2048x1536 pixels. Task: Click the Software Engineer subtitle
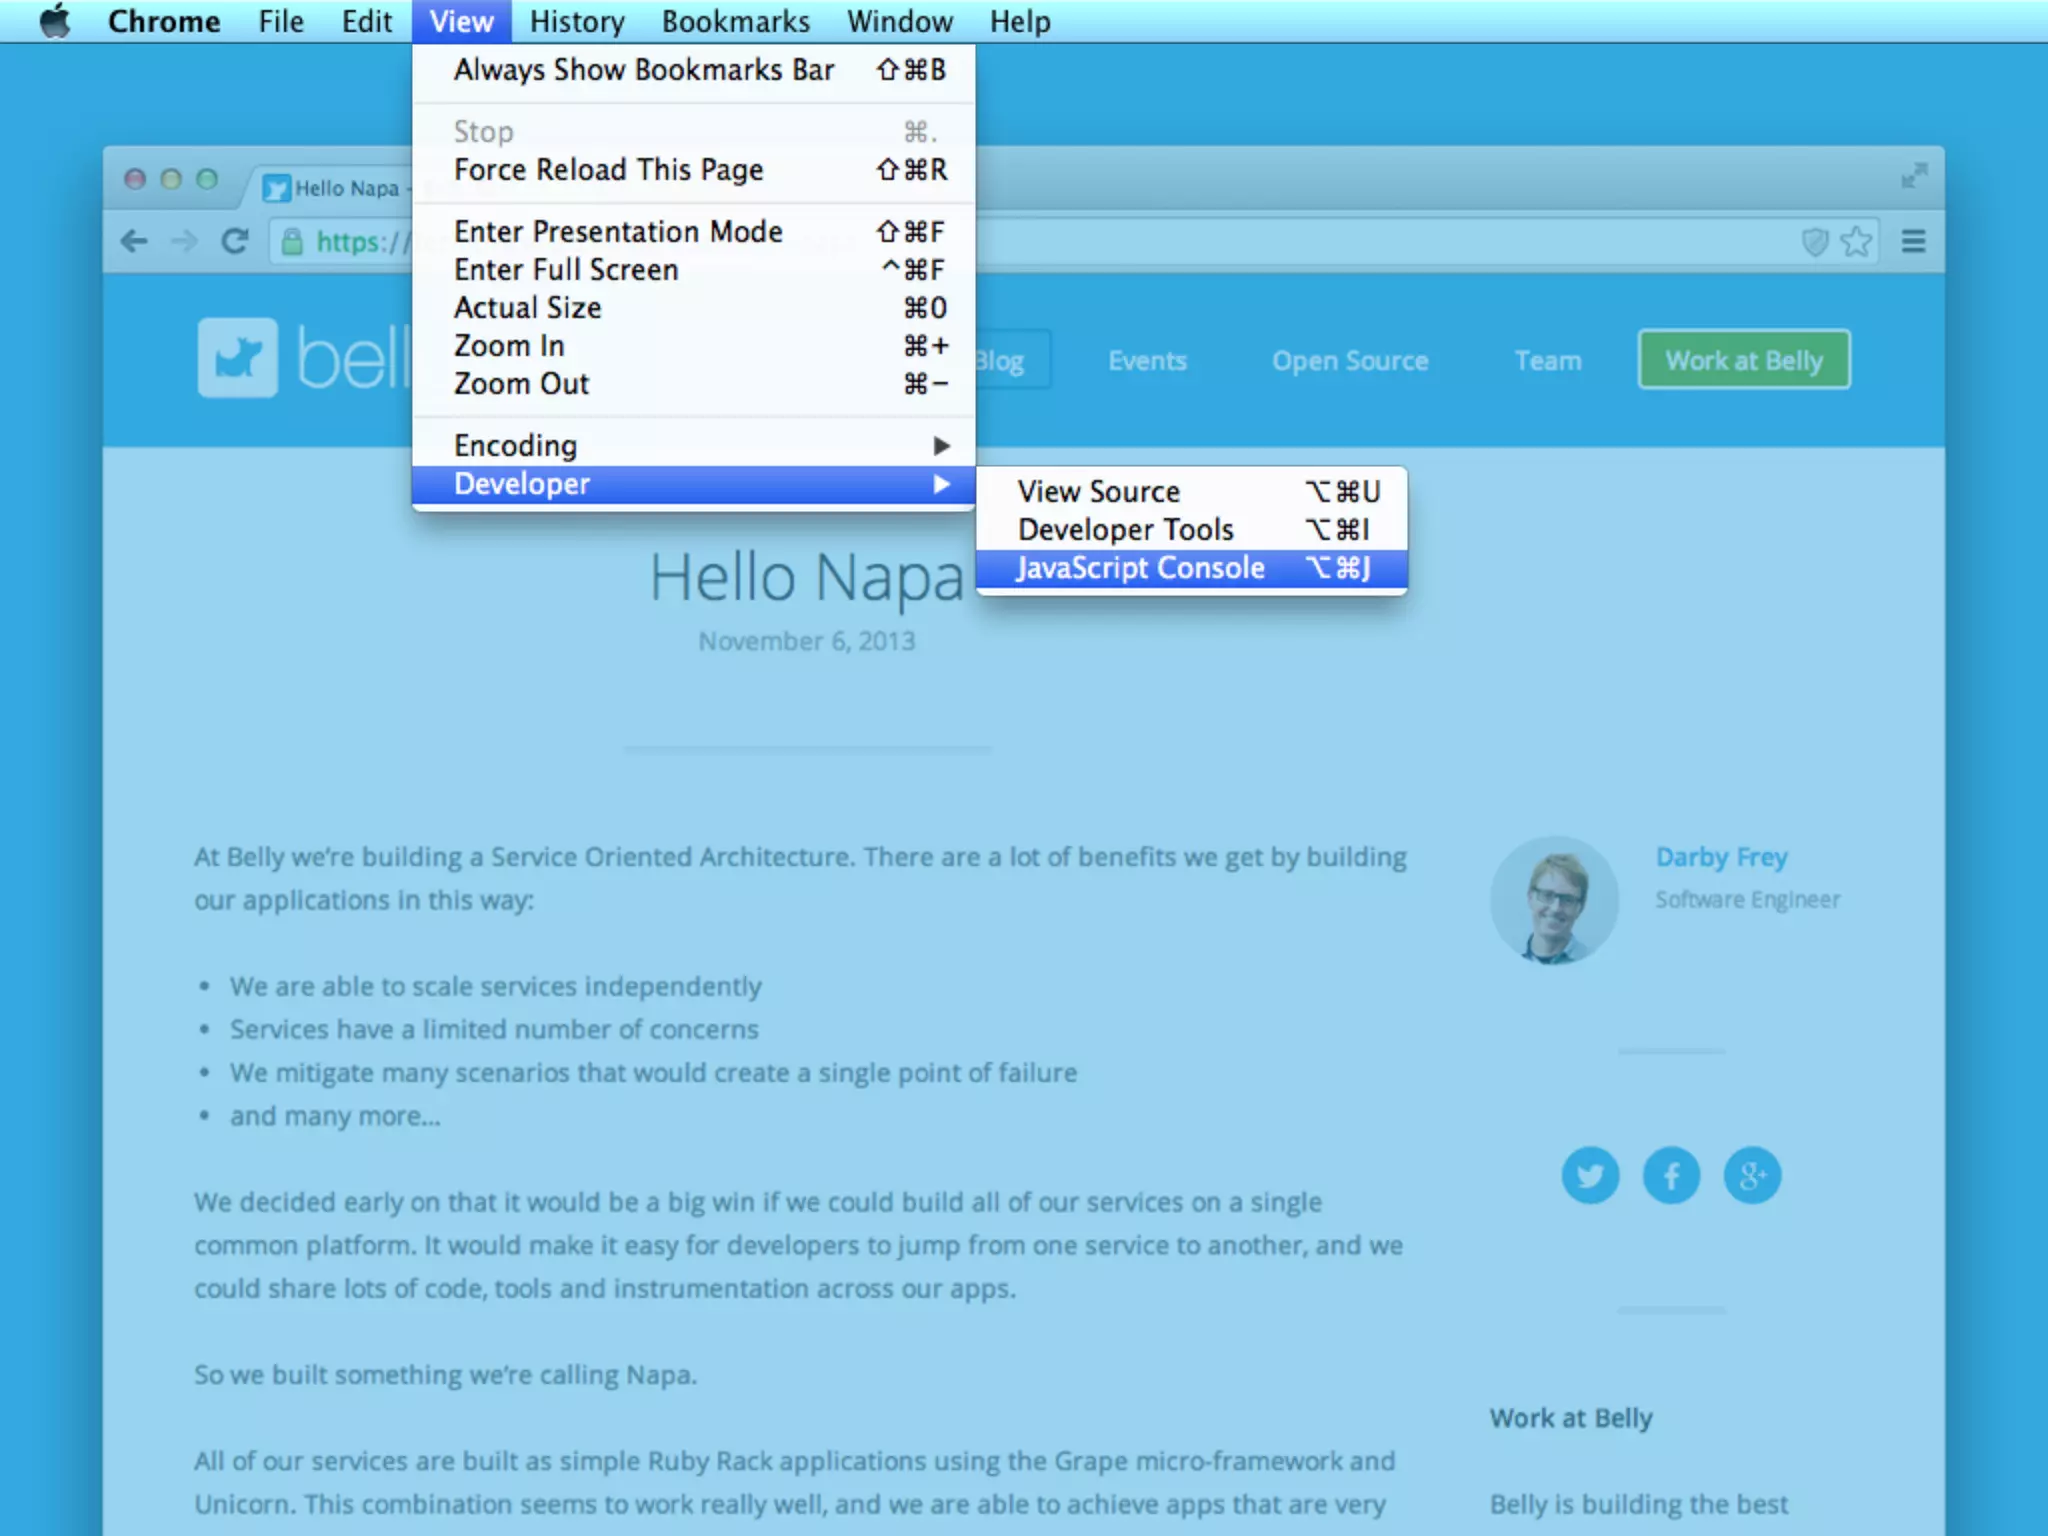pos(1747,900)
